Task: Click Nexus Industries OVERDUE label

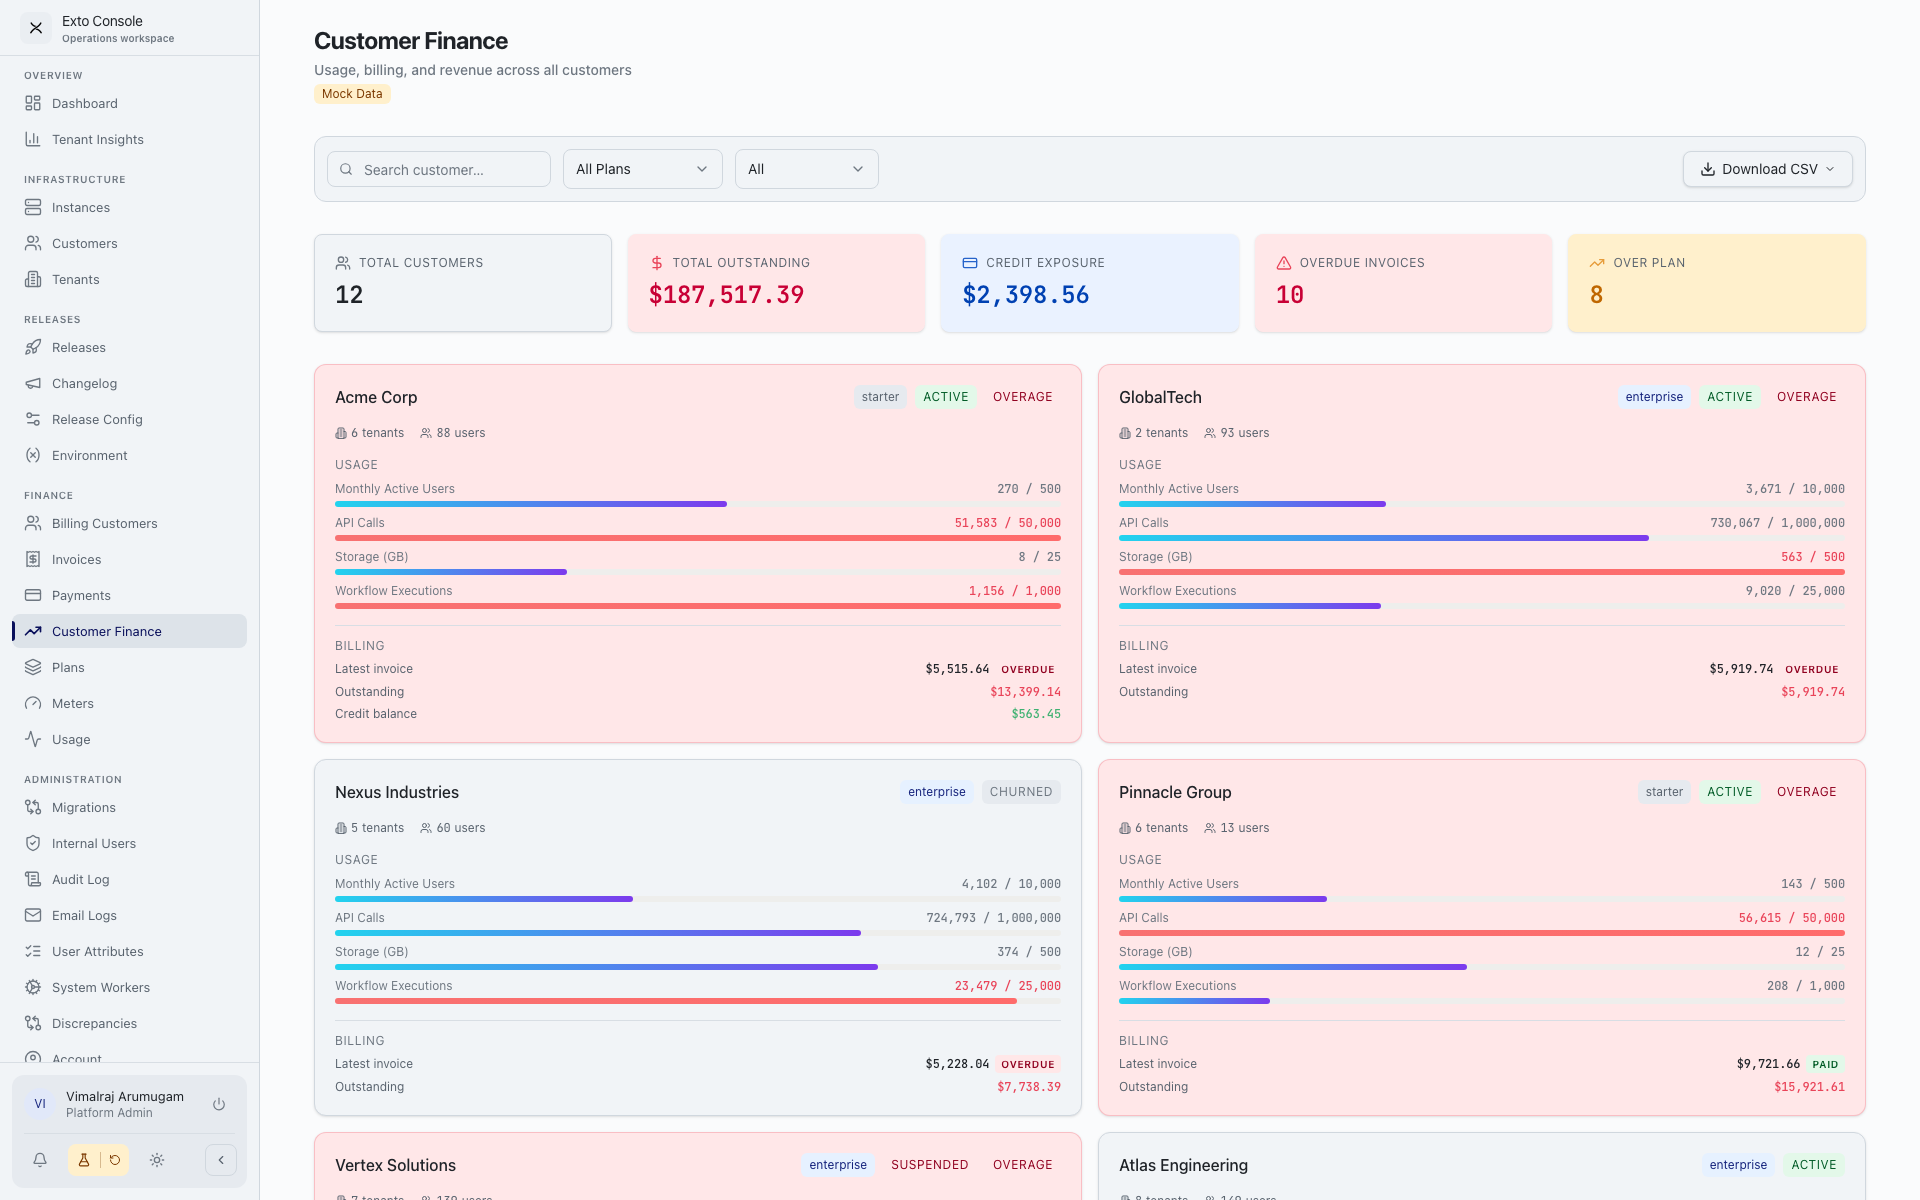Action: [1028, 1065]
